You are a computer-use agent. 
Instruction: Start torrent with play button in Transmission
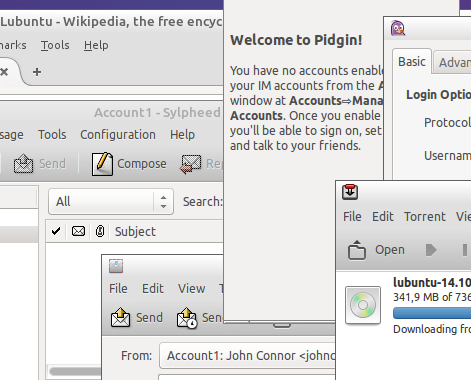[431, 250]
